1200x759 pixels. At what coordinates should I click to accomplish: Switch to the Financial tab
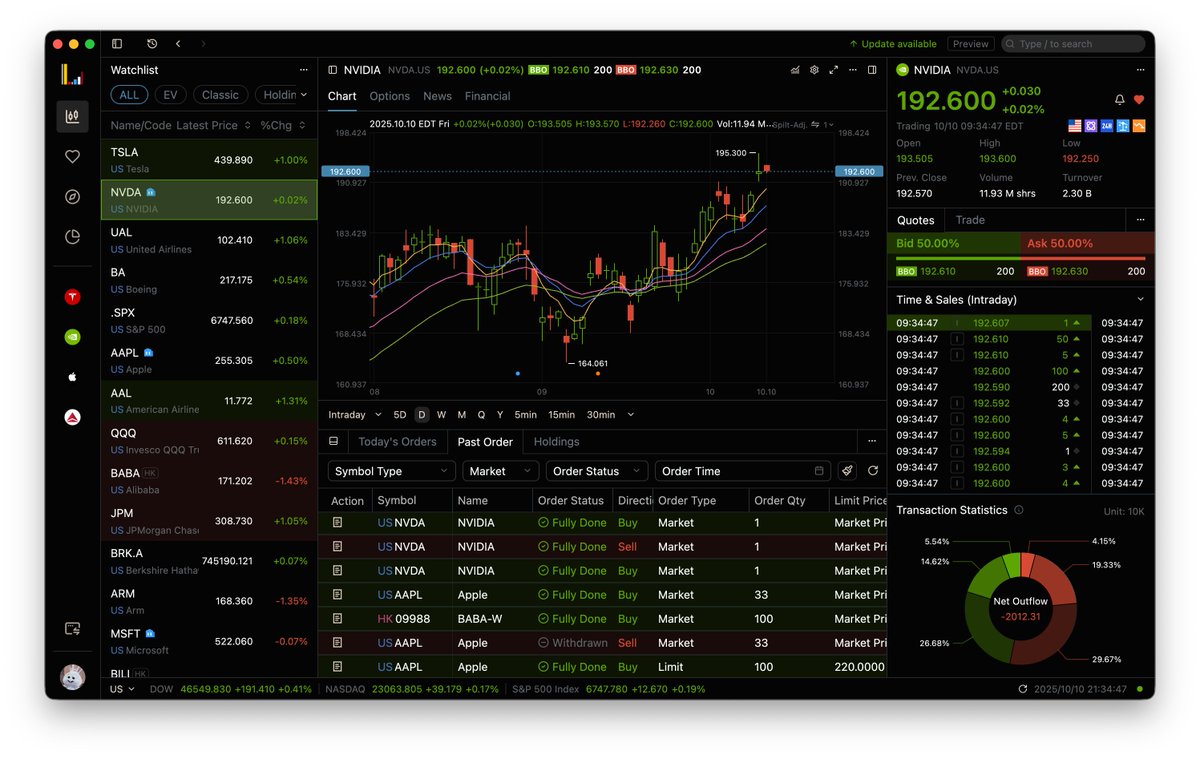(x=488, y=96)
